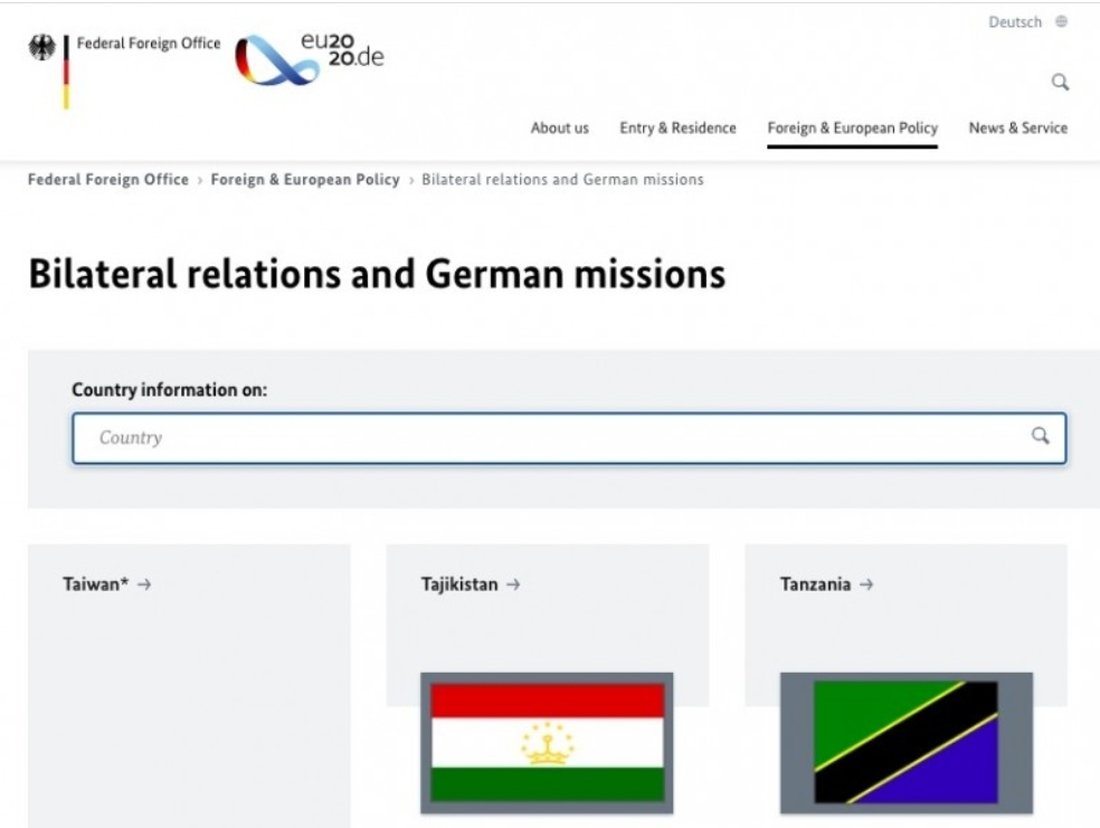The image size is (1100, 828).
Task: Focus the Country search input field
Action: [x=550, y=438]
